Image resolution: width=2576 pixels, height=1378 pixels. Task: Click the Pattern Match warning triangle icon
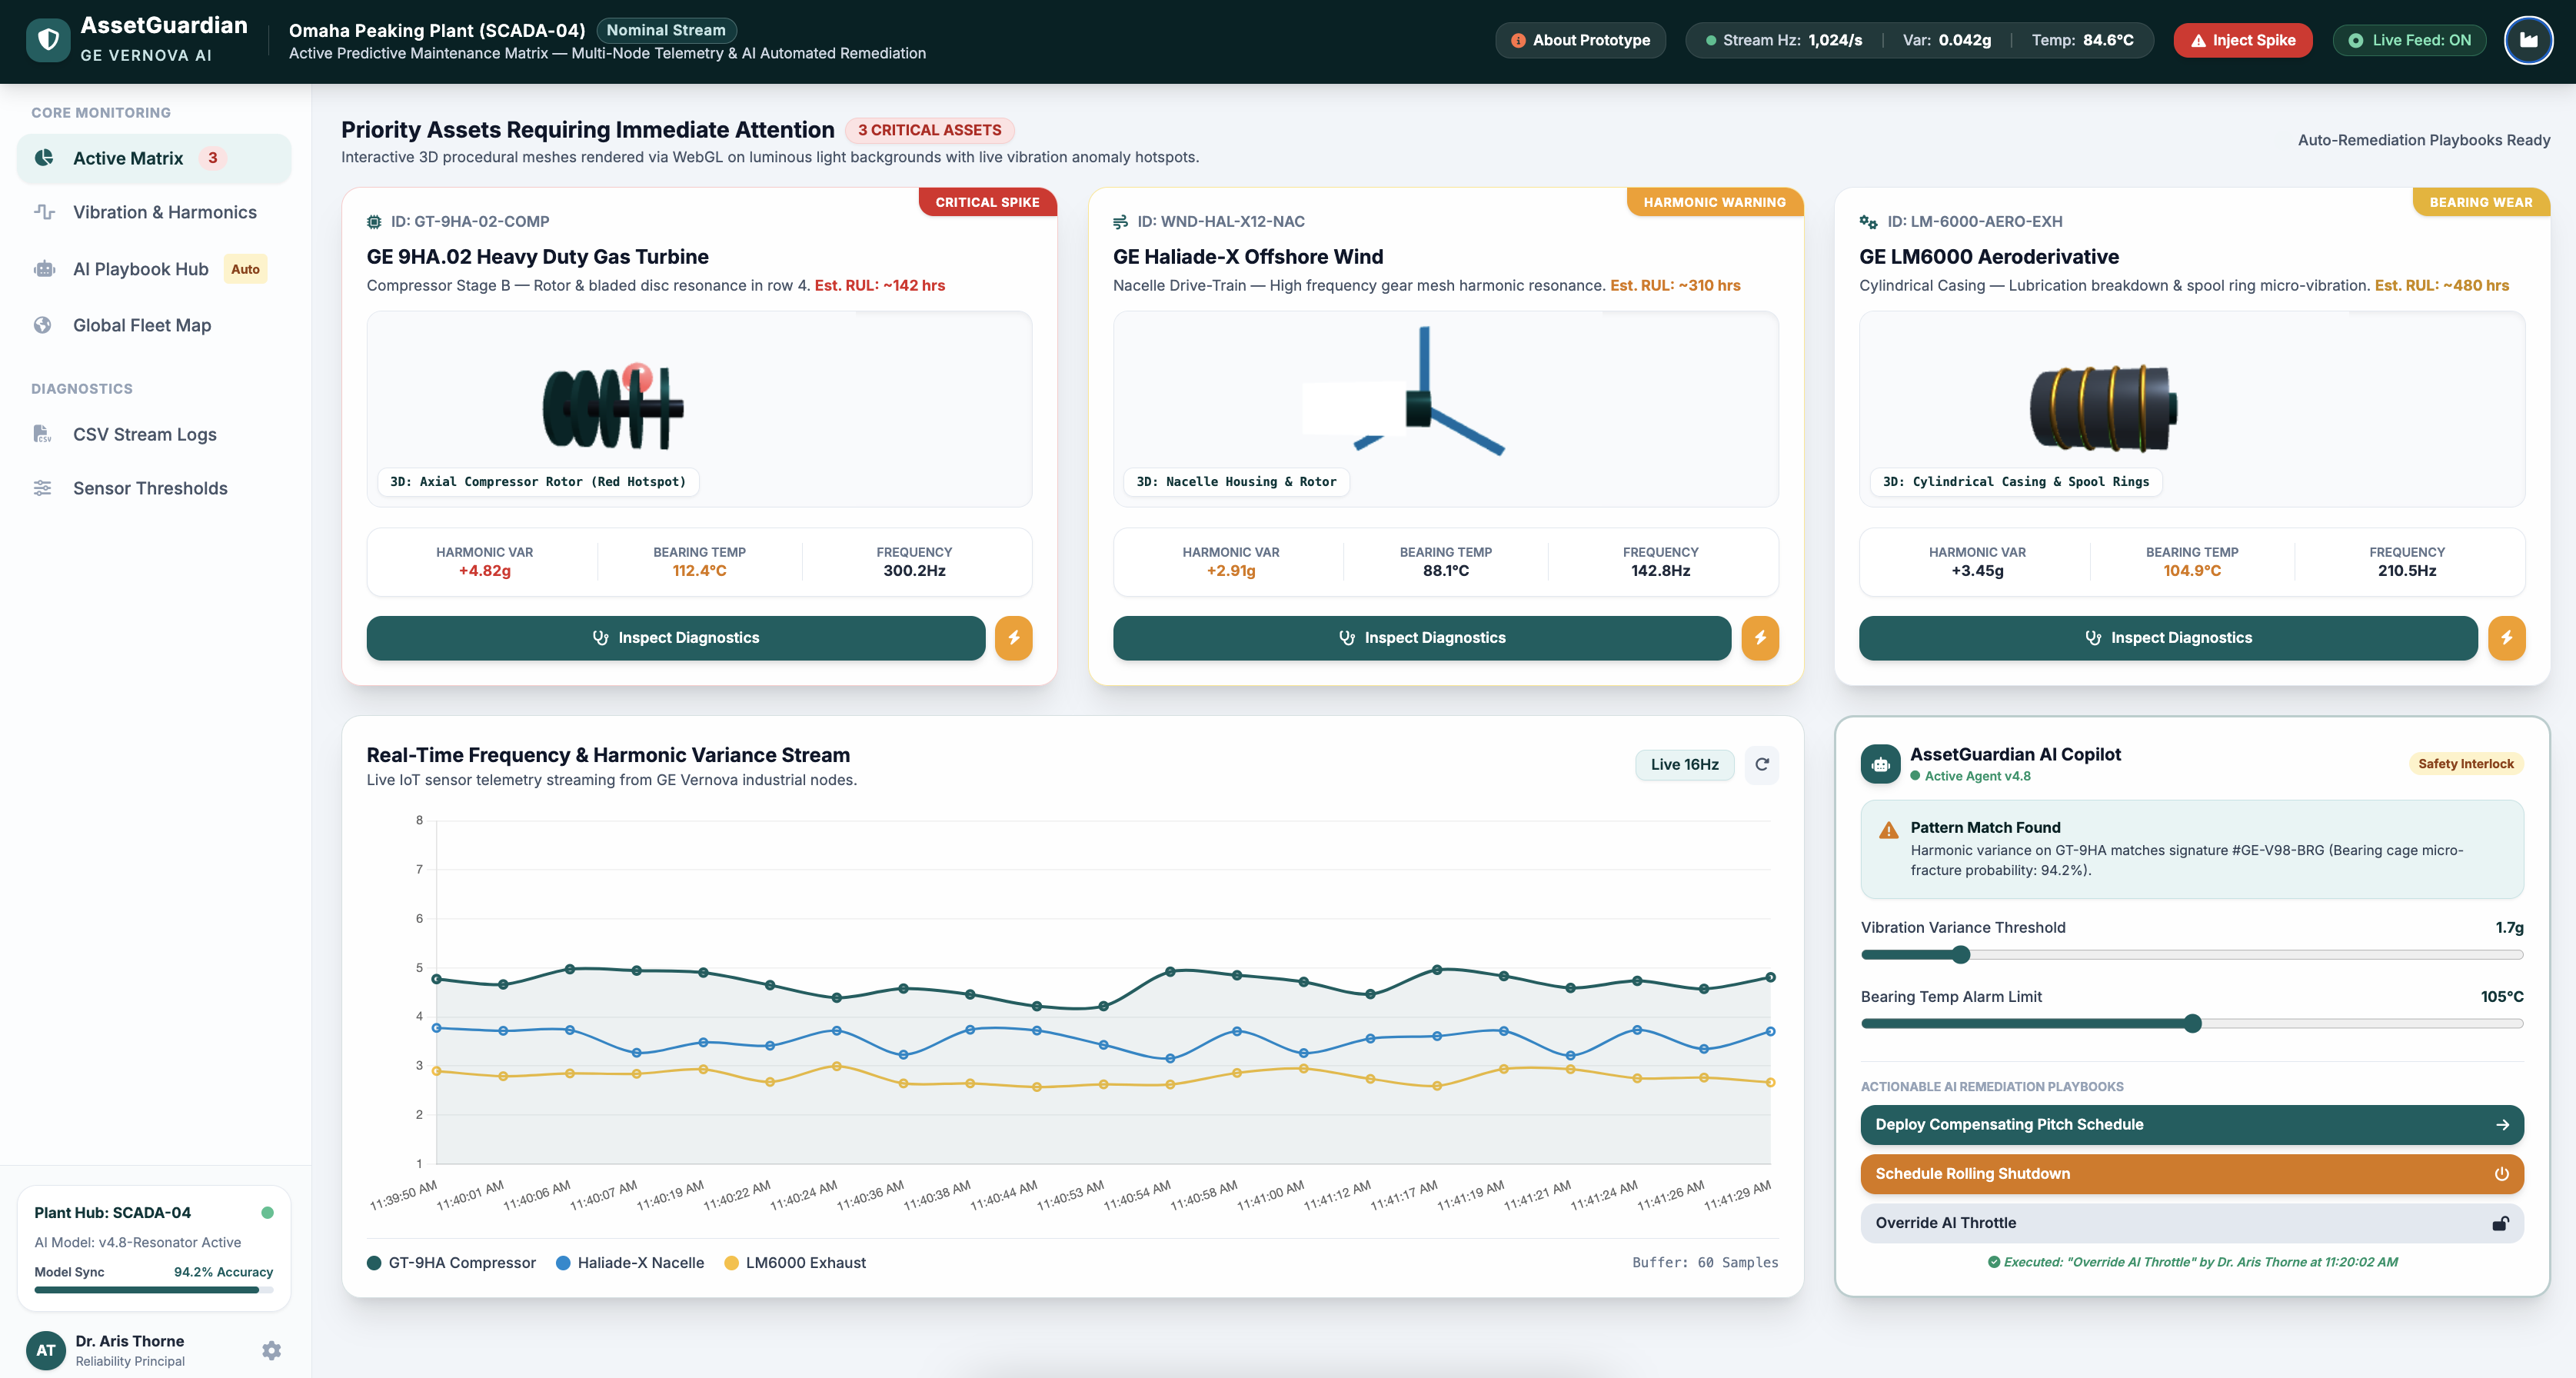coord(1888,830)
